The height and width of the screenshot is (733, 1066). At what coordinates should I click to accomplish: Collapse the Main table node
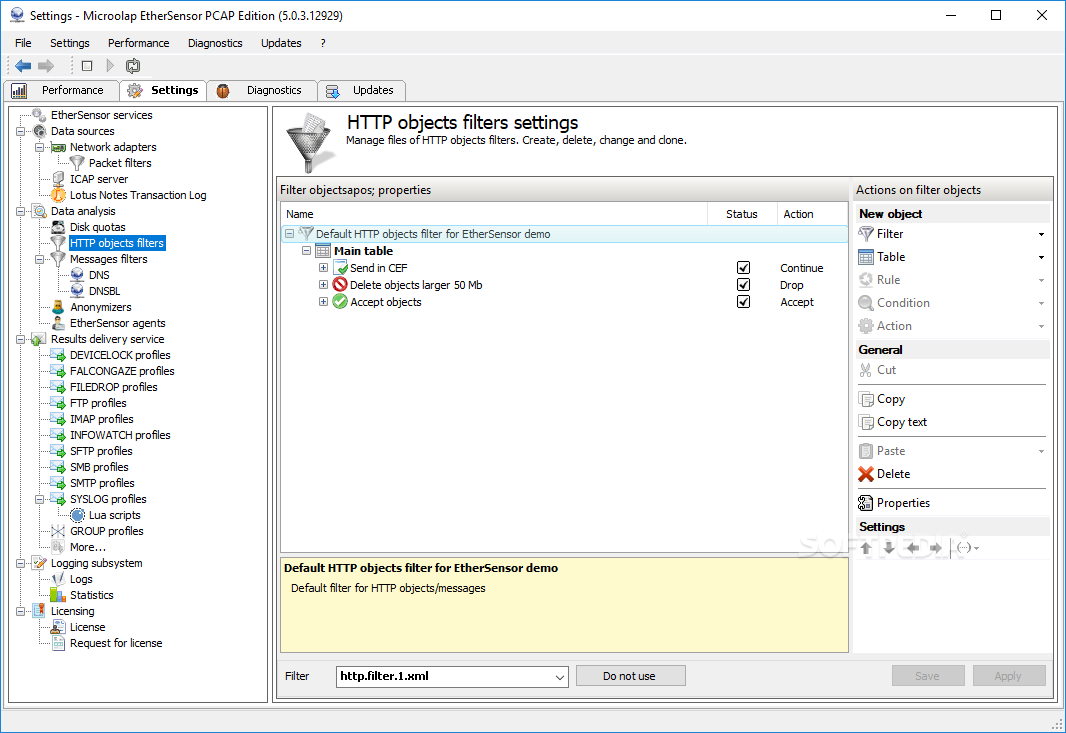coord(307,251)
